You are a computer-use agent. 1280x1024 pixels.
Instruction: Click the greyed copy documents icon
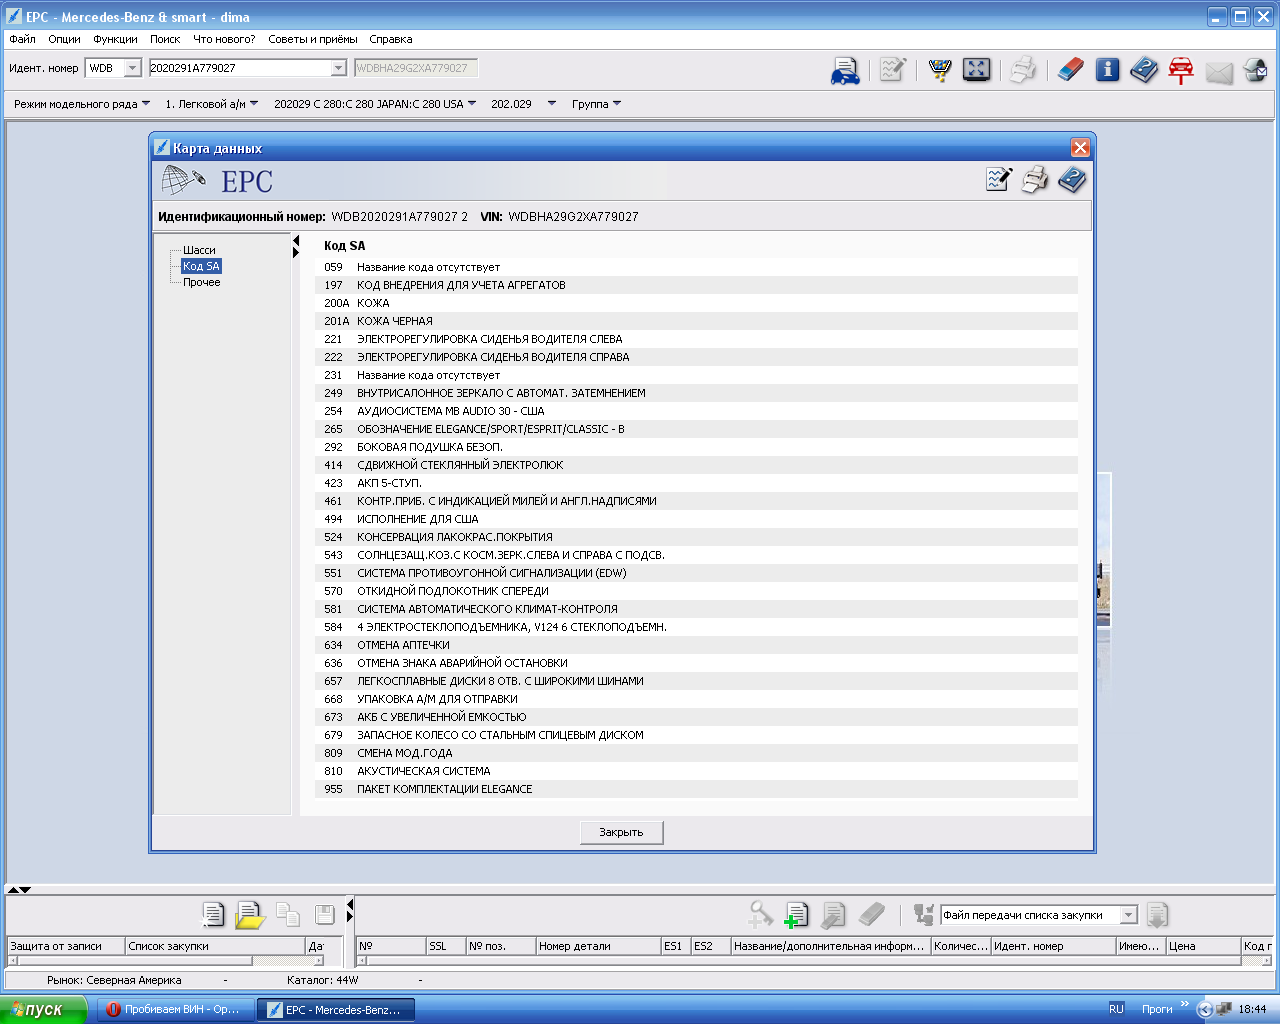coord(288,914)
